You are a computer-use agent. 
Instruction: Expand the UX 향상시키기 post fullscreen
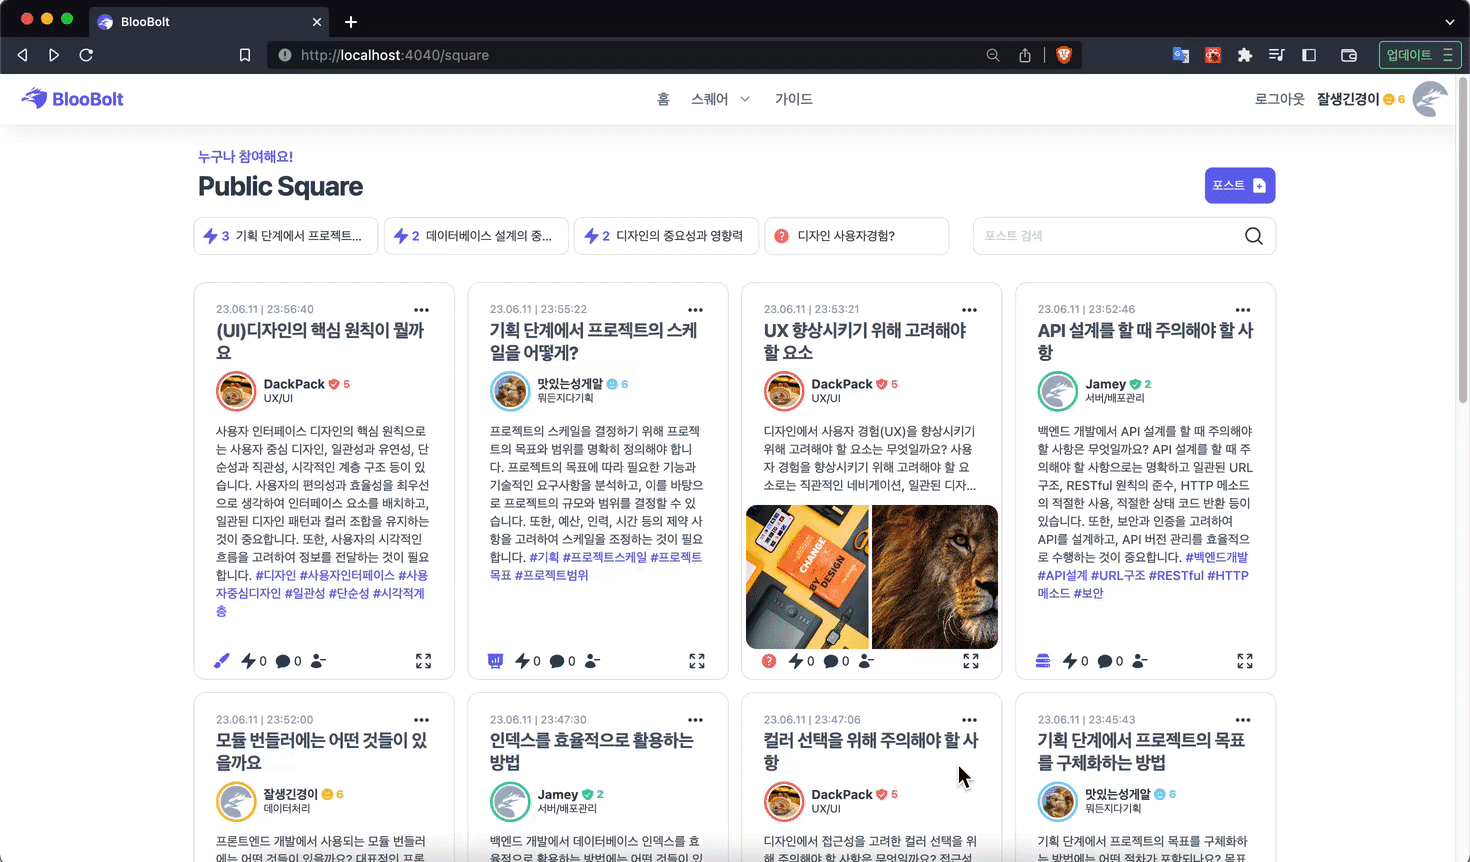tap(971, 661)
